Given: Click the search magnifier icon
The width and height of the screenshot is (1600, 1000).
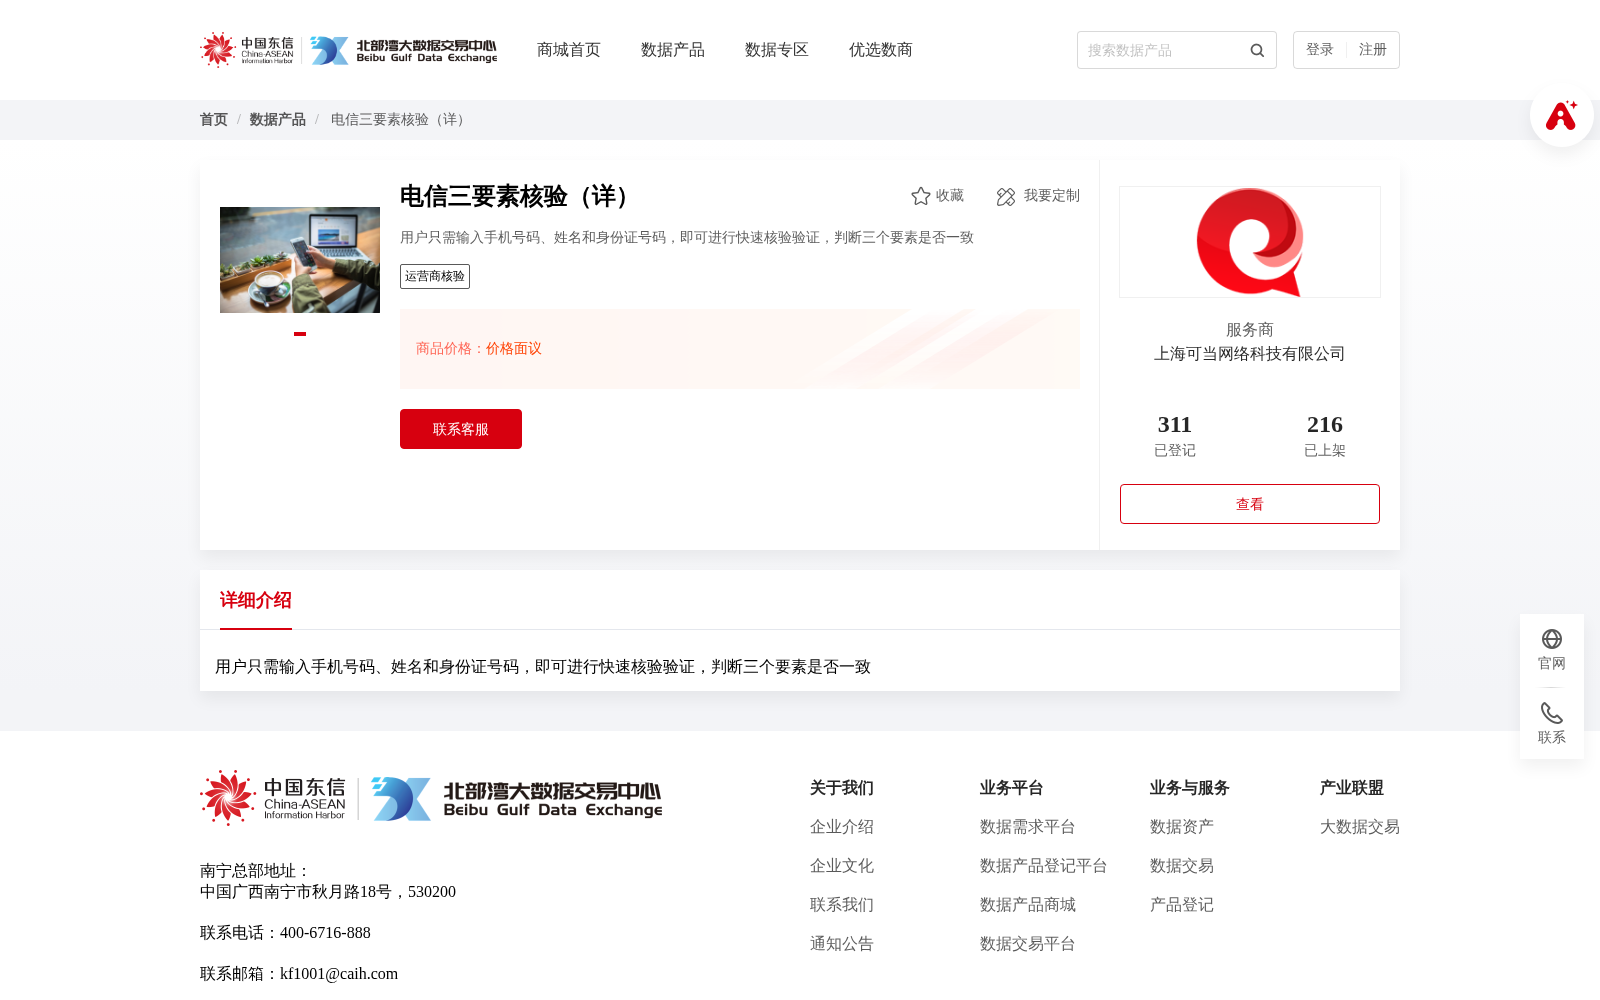Looking at the screenshot, I should (1257, 50).
